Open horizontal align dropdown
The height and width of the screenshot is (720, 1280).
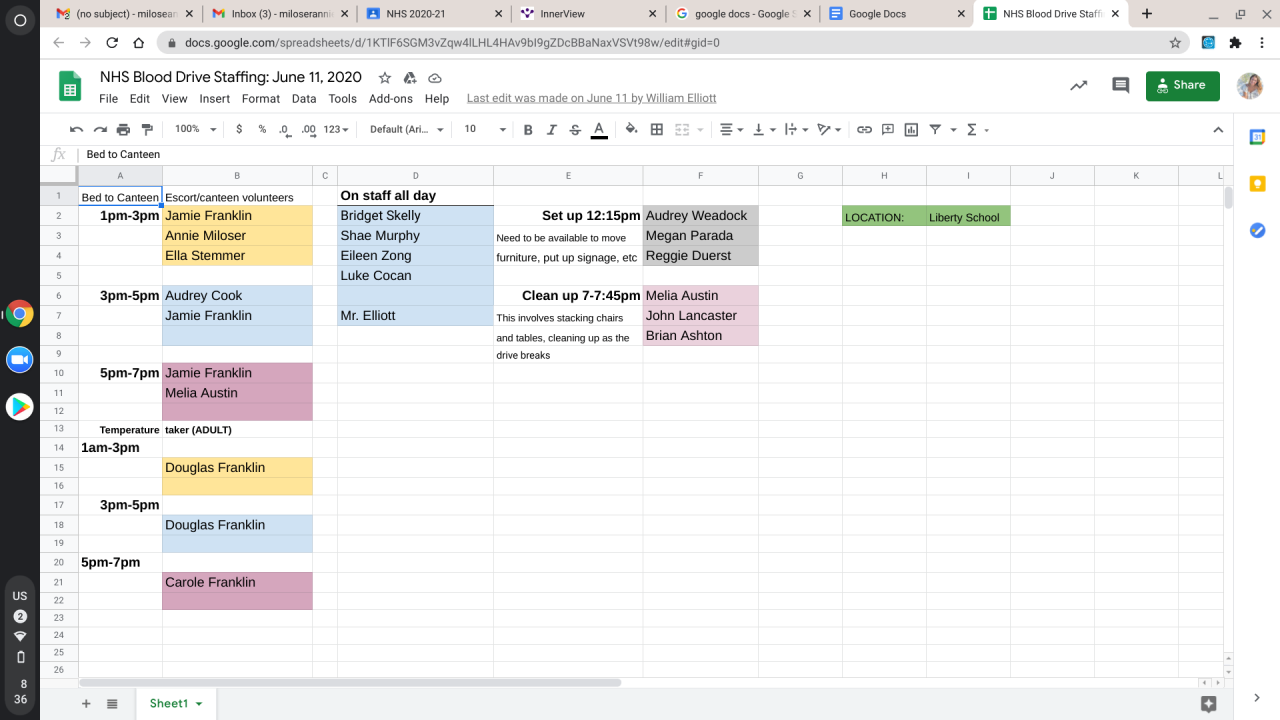pyautogui.click(x=732, y=129)
